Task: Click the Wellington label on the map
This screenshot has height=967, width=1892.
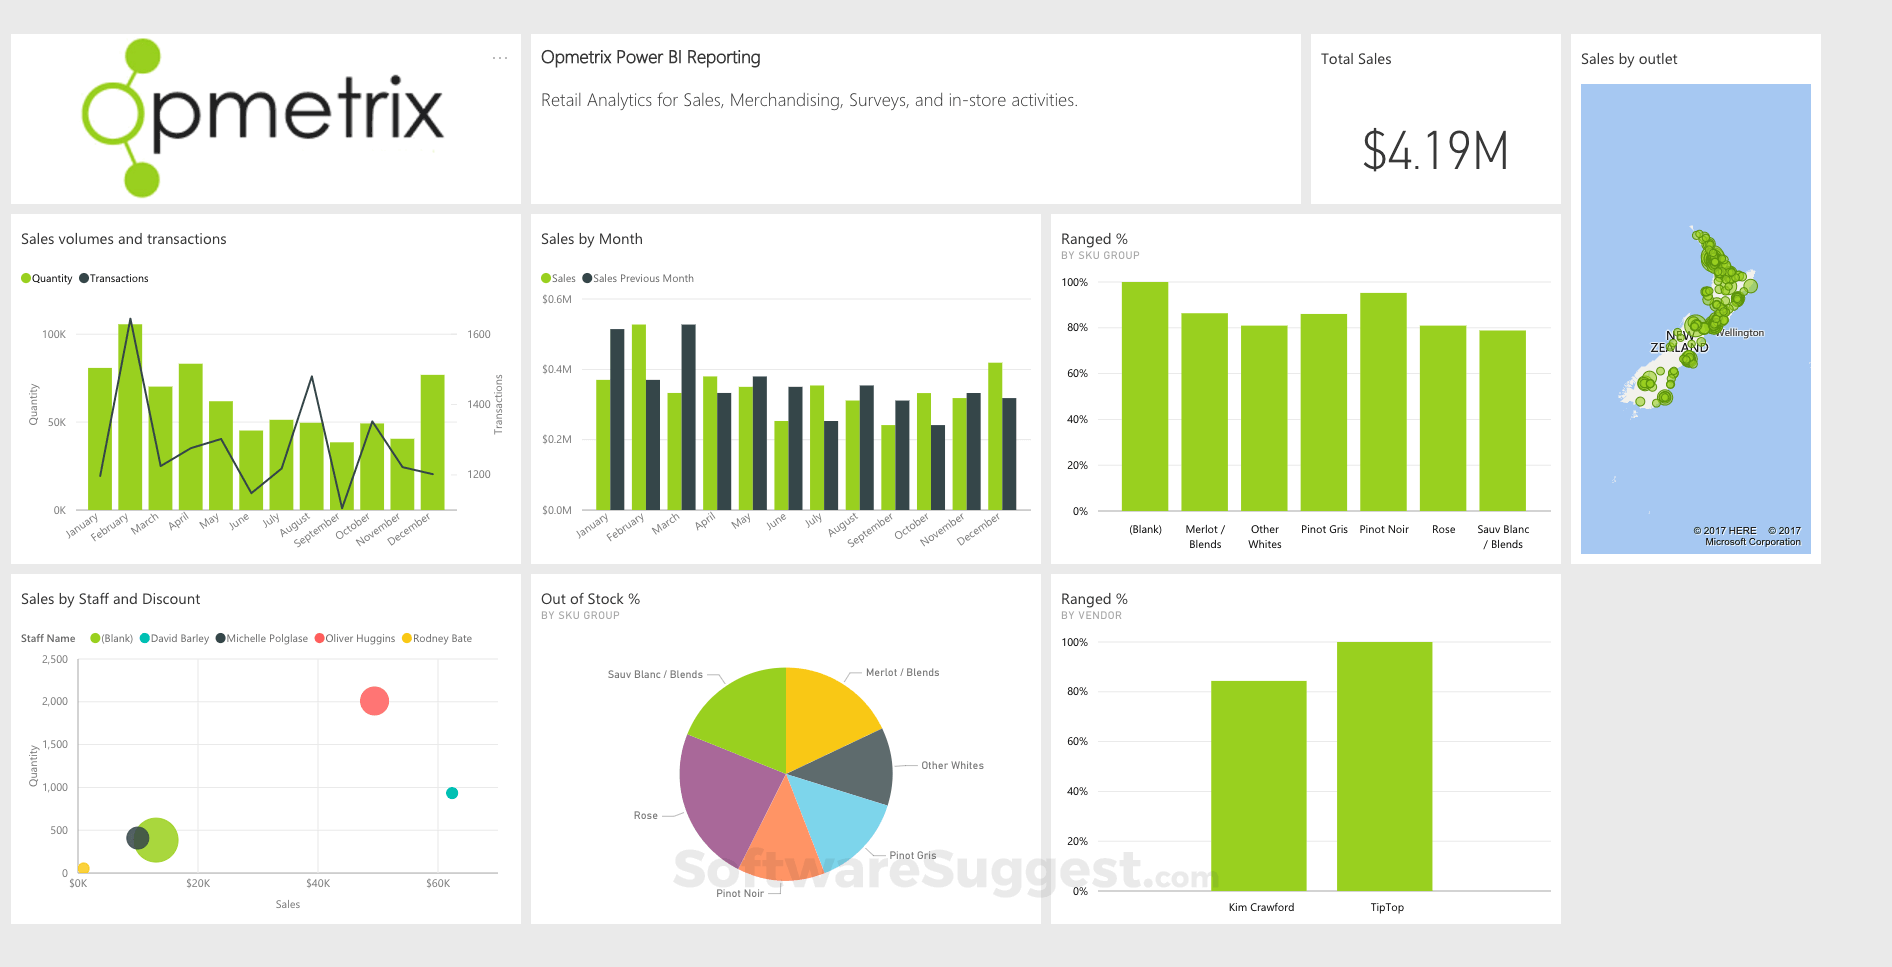Action: pos(1742,333)
